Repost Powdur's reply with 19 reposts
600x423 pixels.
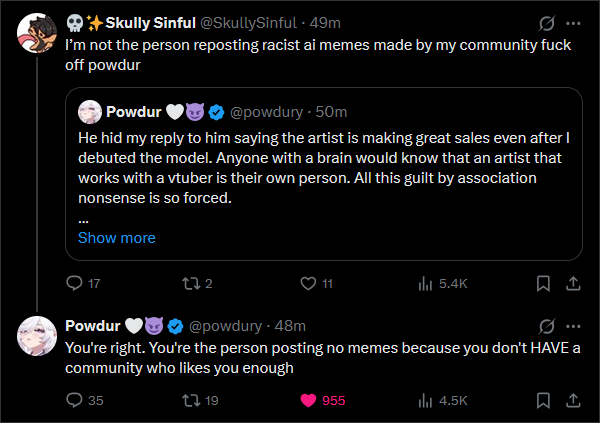(x=200, y=400)
